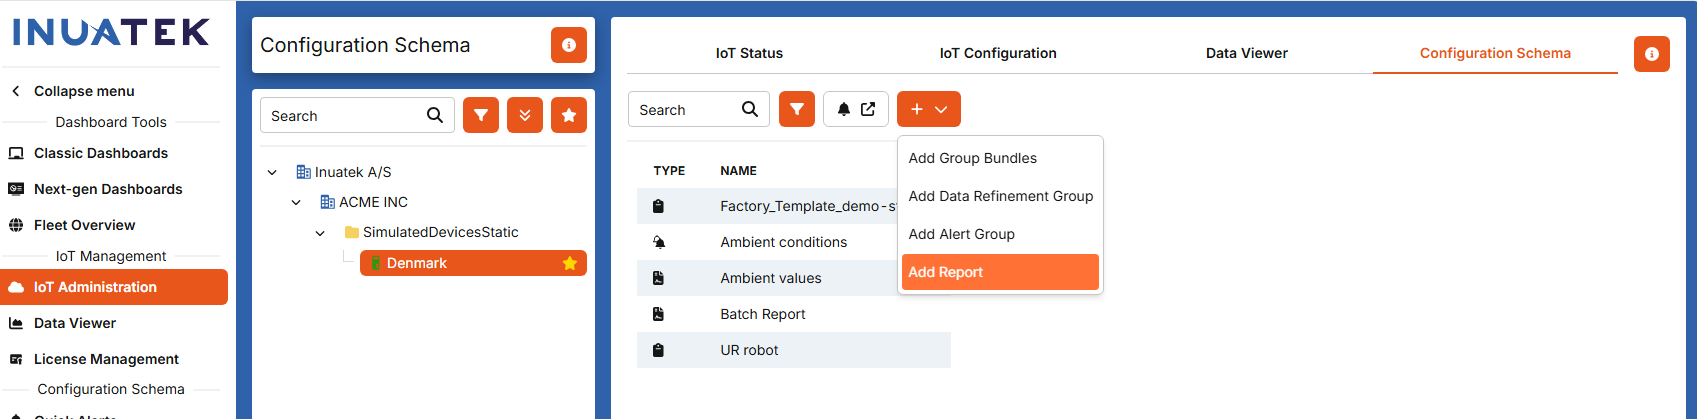Select ACME INC tree item
Image resolution: width=1697 pixels, height=419 pixels.
373,202
